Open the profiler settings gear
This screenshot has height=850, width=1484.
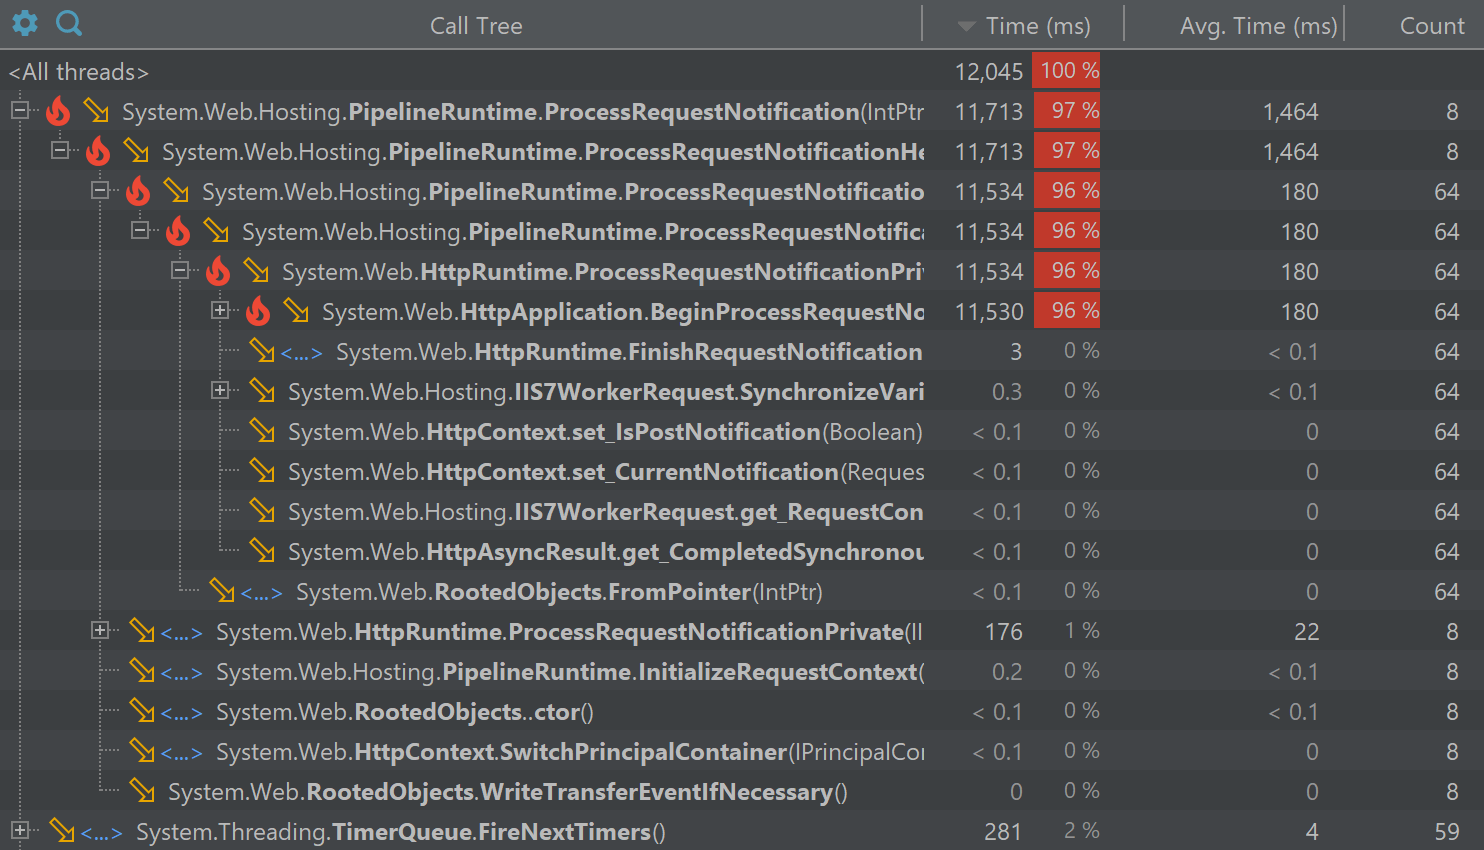[x=24, y=24]
